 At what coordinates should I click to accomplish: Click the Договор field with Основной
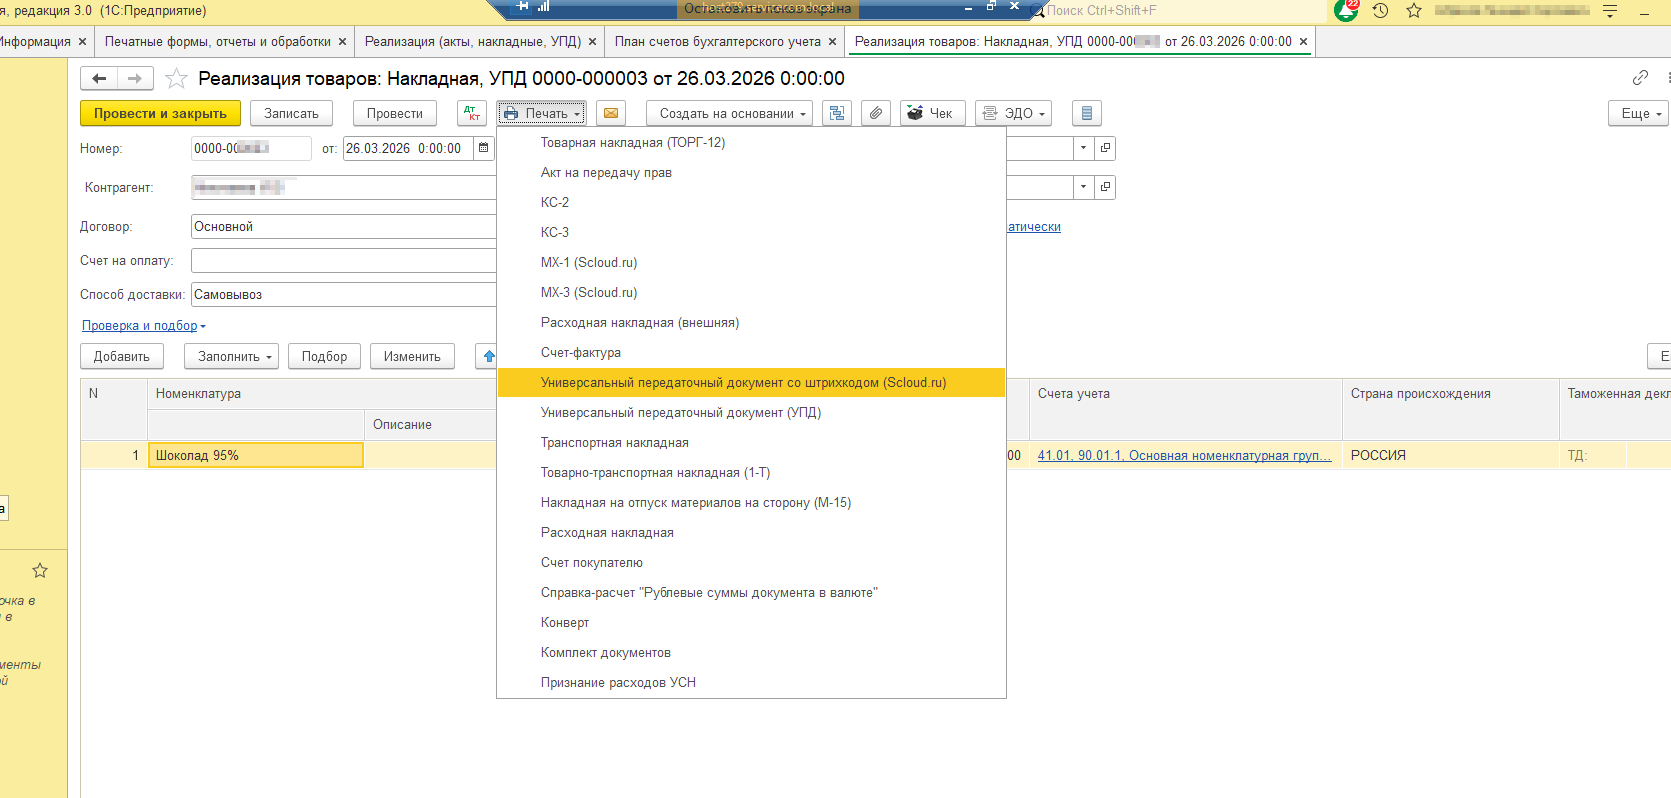pos(343,227)
